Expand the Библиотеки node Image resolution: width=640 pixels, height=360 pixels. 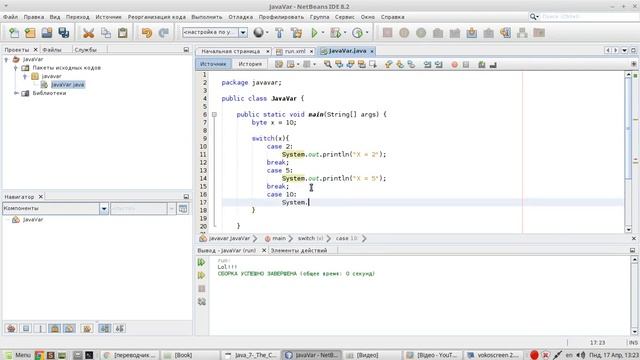pos(16,93)
